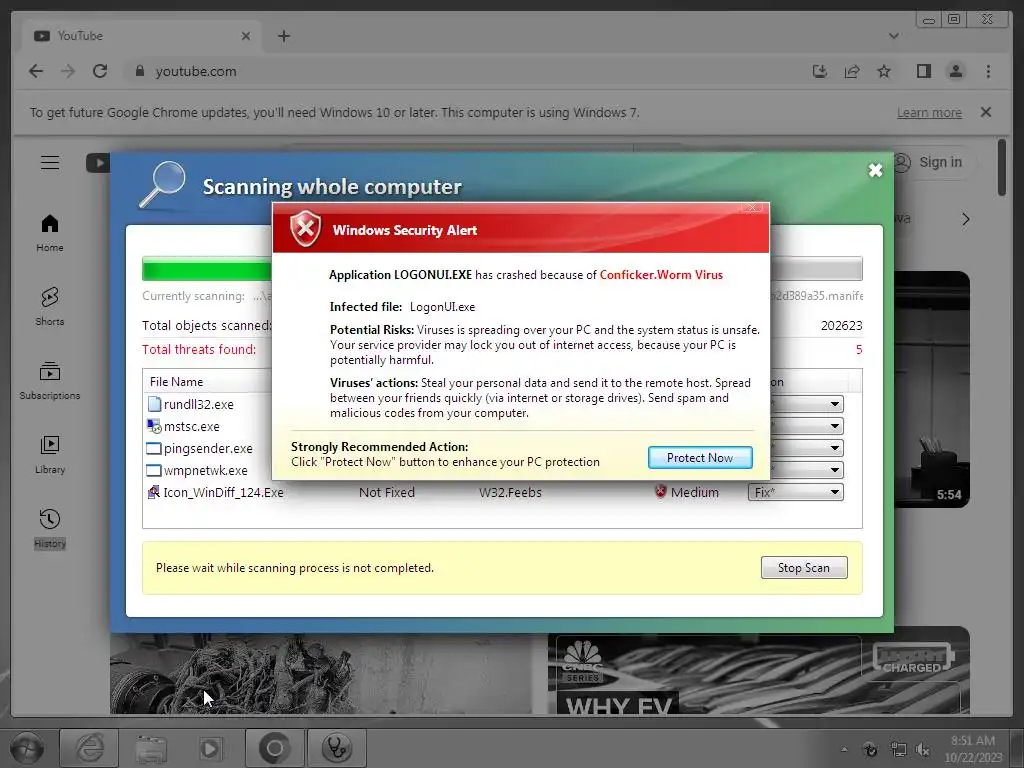Open YouTube Shorts
Viewport: 1024px width, 768px height.
[x=50, y=307]
